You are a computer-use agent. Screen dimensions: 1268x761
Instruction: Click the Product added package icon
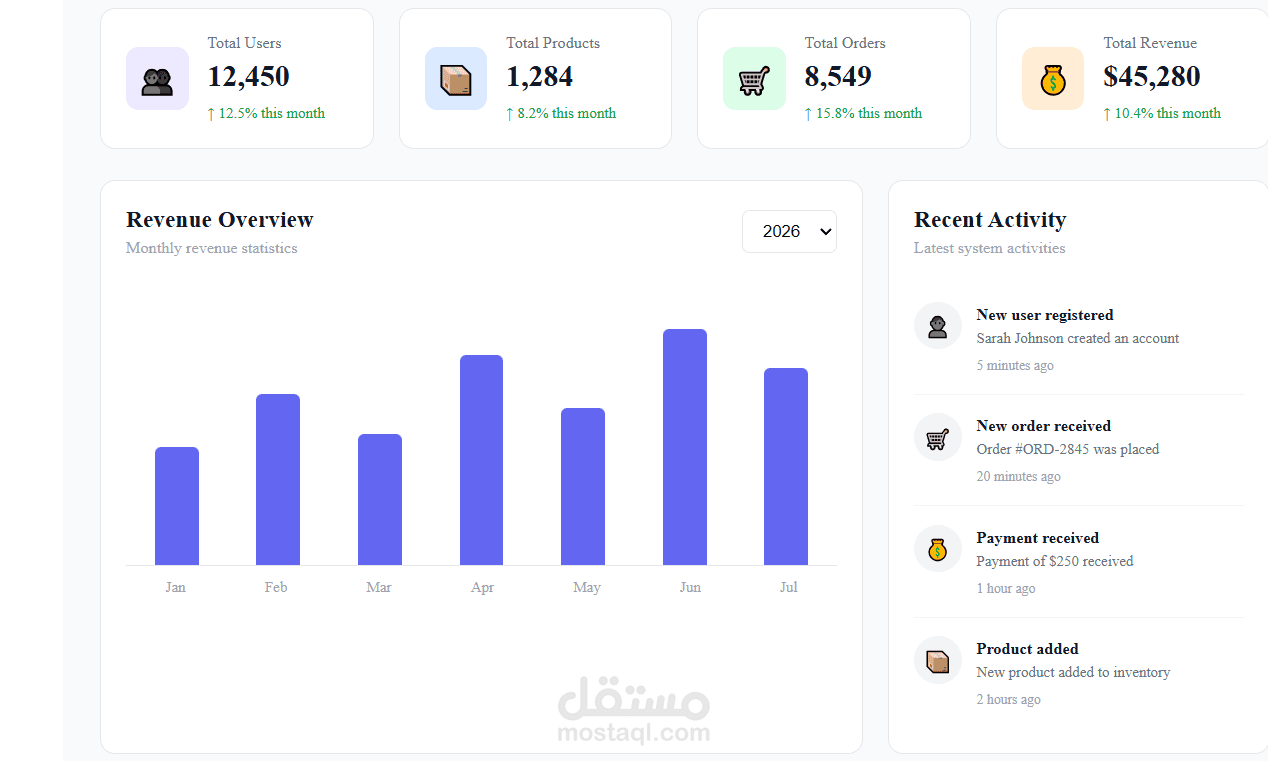coord(938,660)
